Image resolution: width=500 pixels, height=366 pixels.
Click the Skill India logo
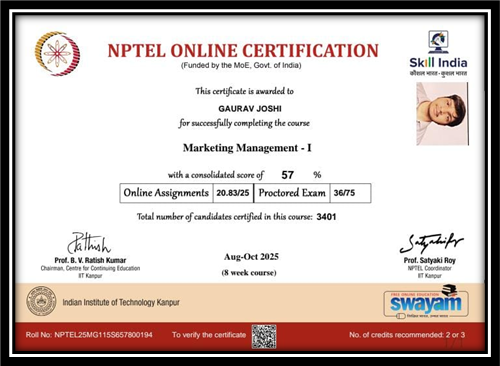(x=438, y=54)
